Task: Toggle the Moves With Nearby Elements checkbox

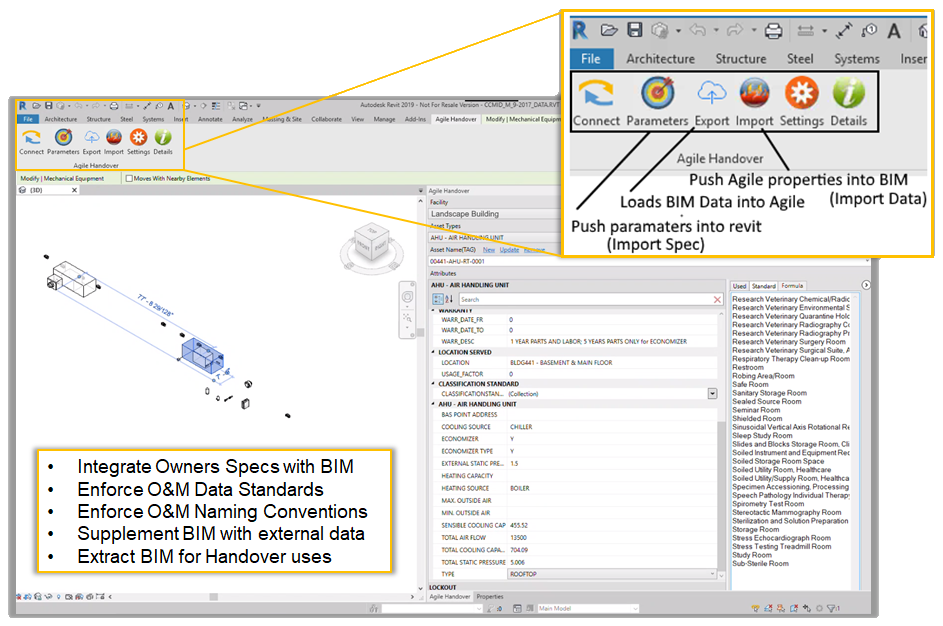Action: pyautogui.click(x=129, y=179)
